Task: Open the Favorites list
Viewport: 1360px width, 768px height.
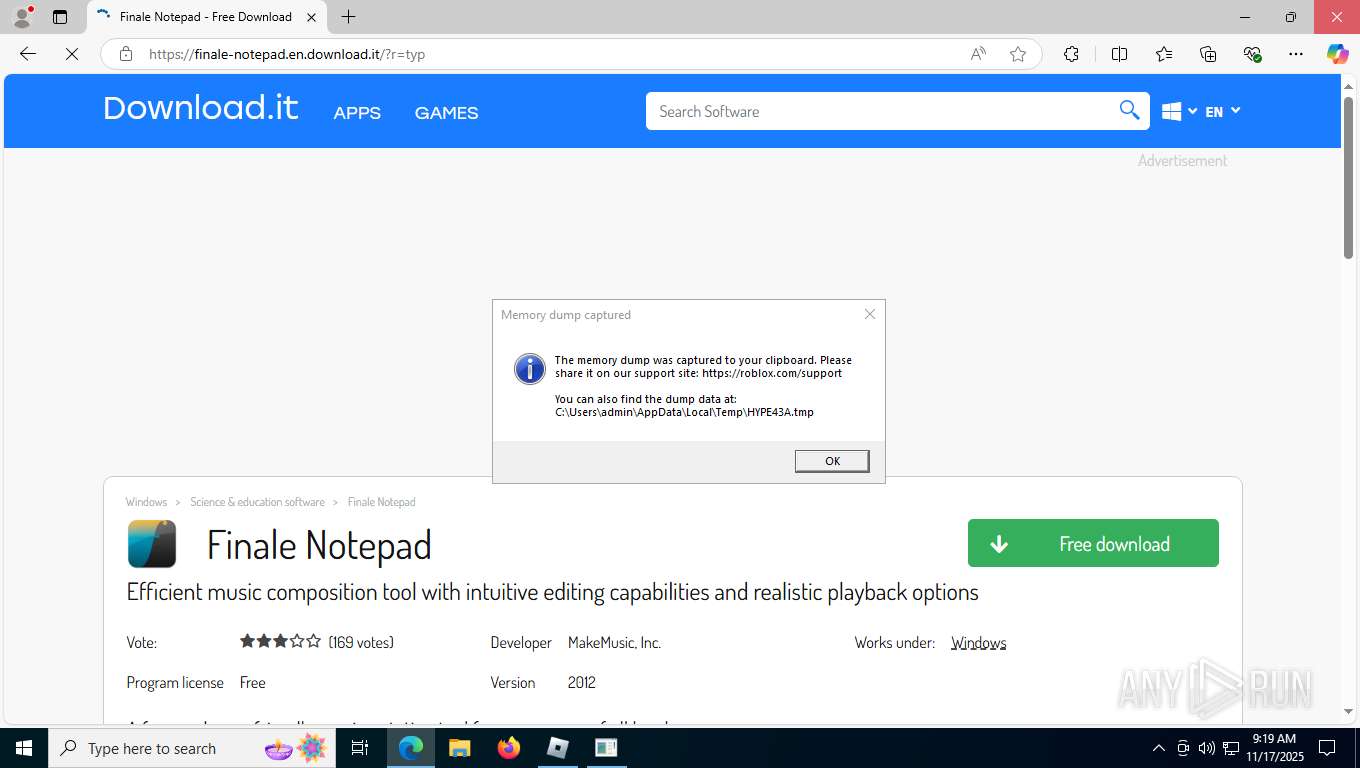Action: tap(1164, 54)
